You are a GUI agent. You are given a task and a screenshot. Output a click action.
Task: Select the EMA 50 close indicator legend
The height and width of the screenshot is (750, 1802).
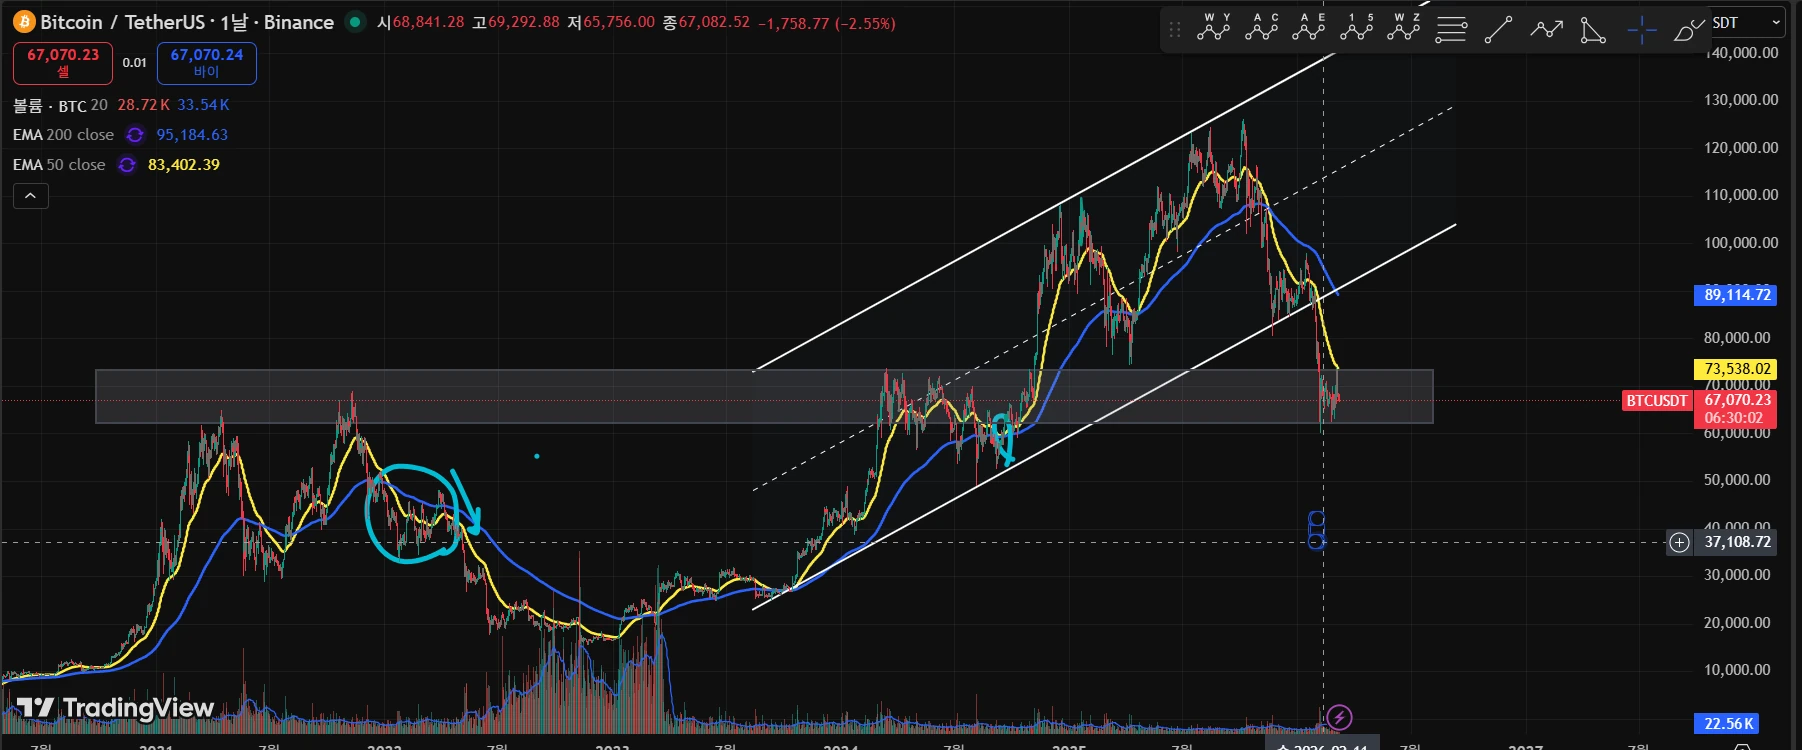click(x=59, y=165)
